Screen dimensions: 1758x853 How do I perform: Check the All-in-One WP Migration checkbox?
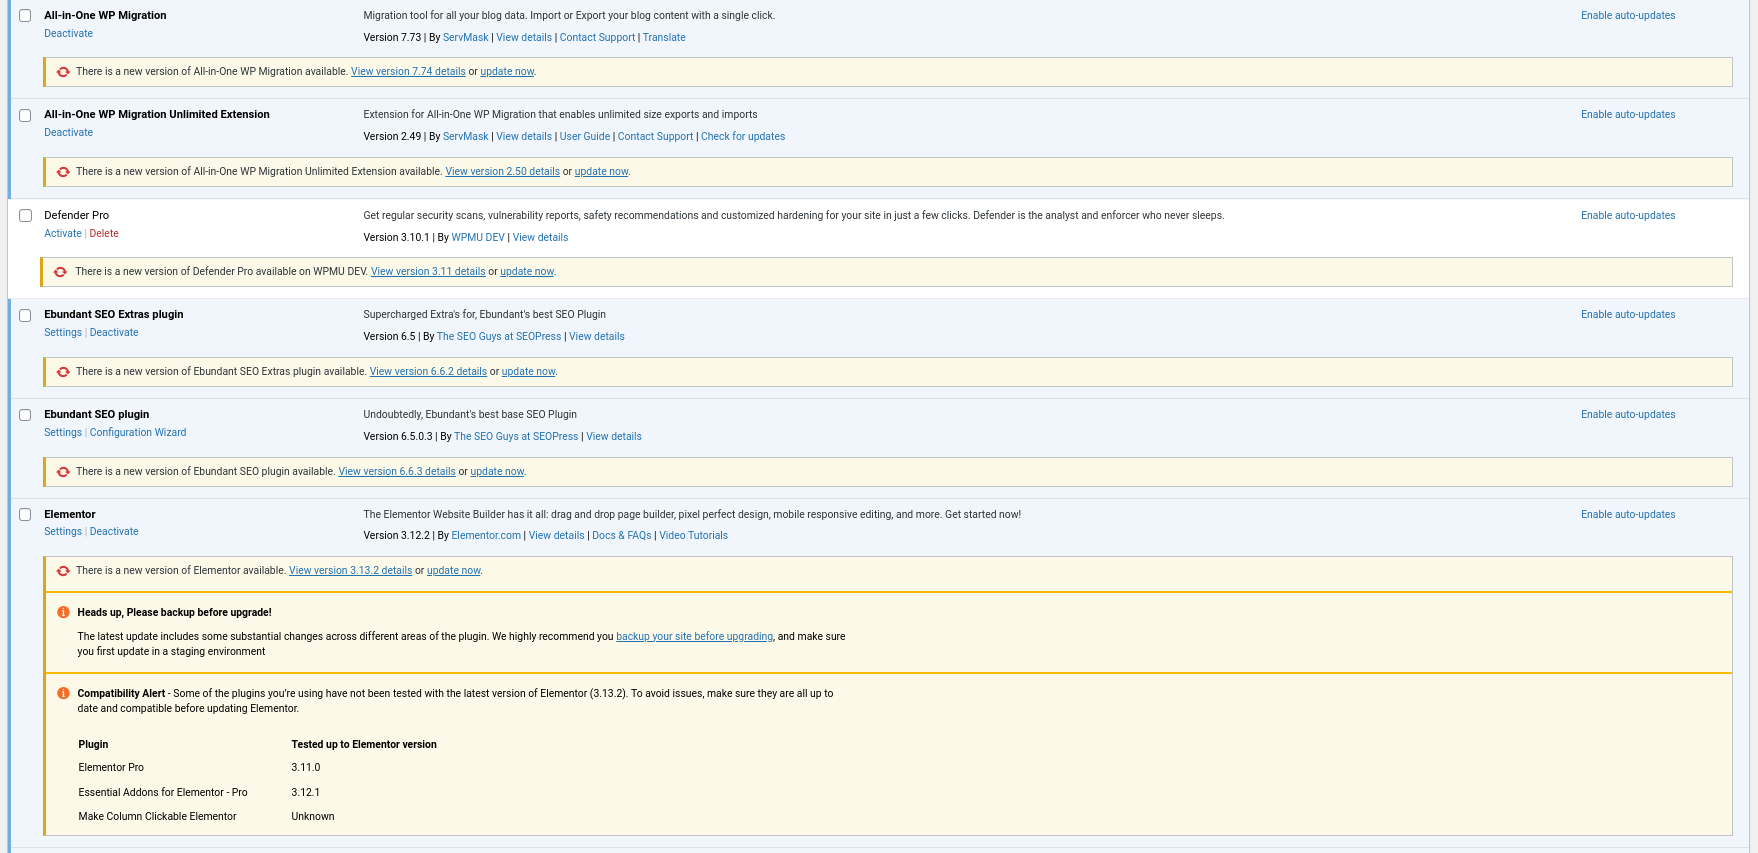click(x=25, y=16)
